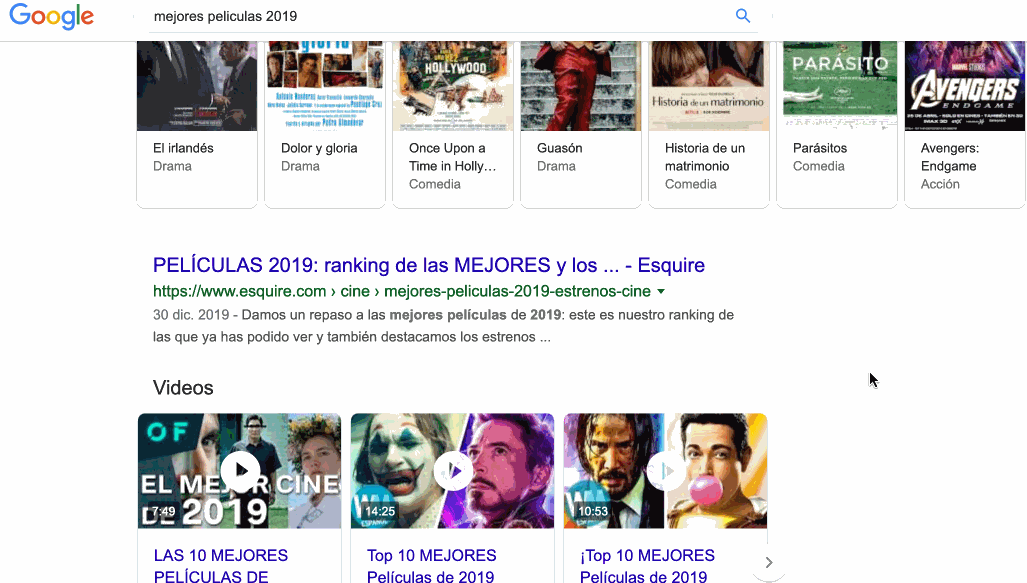Open Once Upon a Time in Hollywood poster

(x=453, y=86)
